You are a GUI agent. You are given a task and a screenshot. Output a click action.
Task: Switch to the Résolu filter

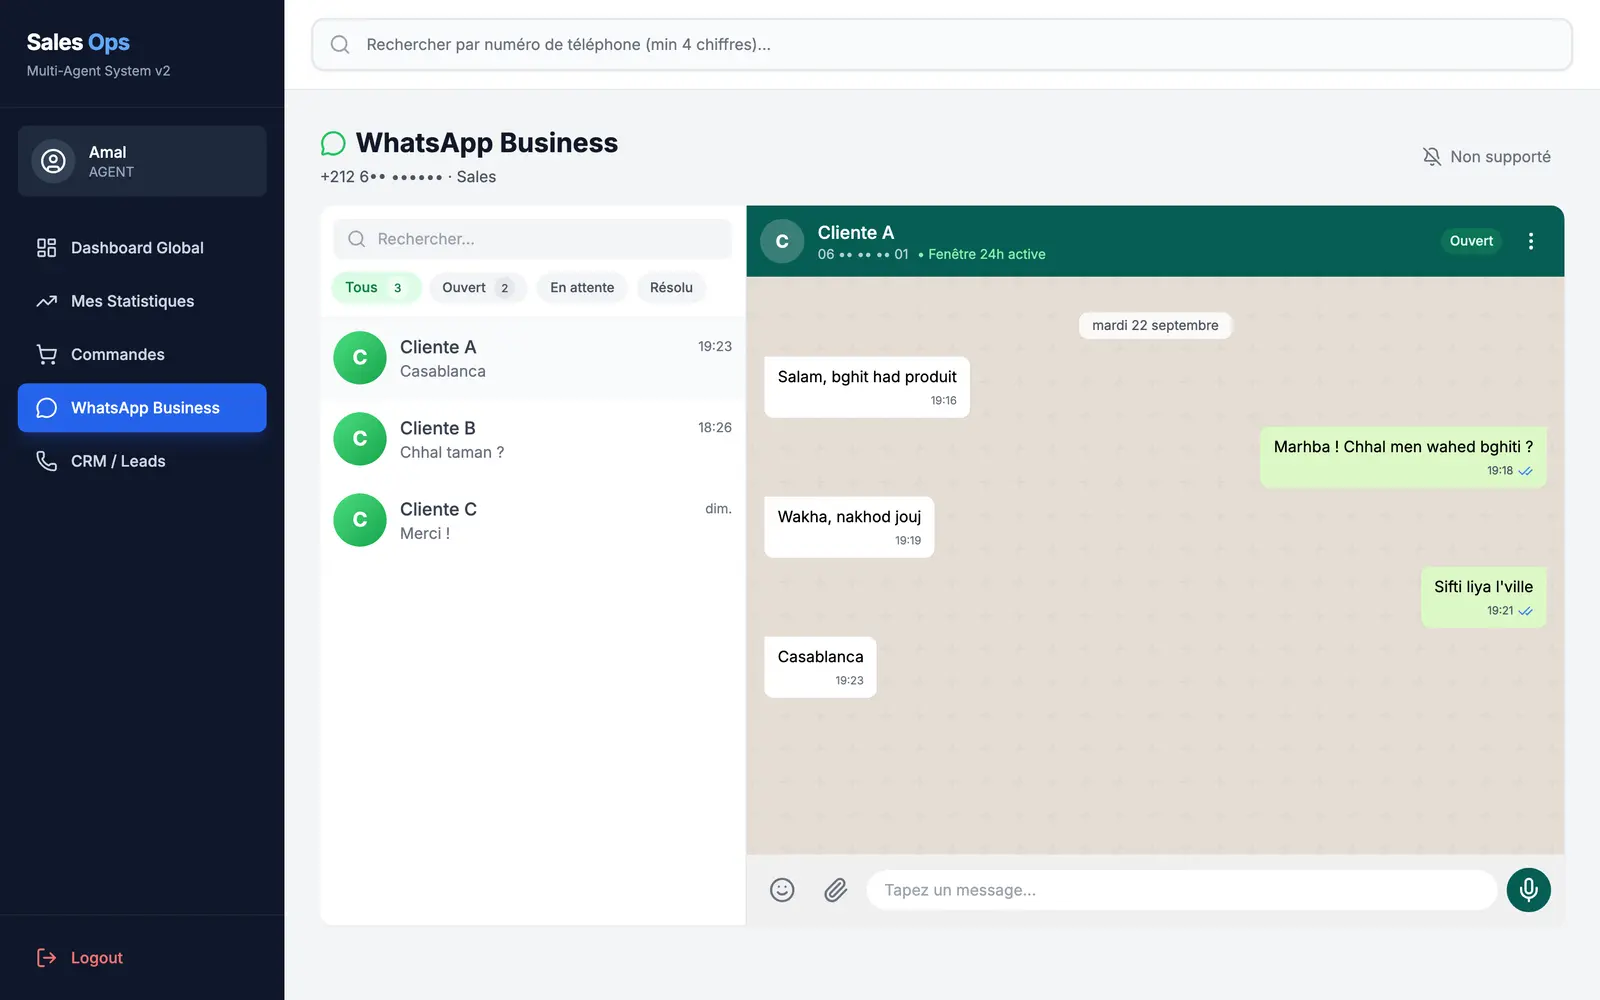(x=671, y=288)
